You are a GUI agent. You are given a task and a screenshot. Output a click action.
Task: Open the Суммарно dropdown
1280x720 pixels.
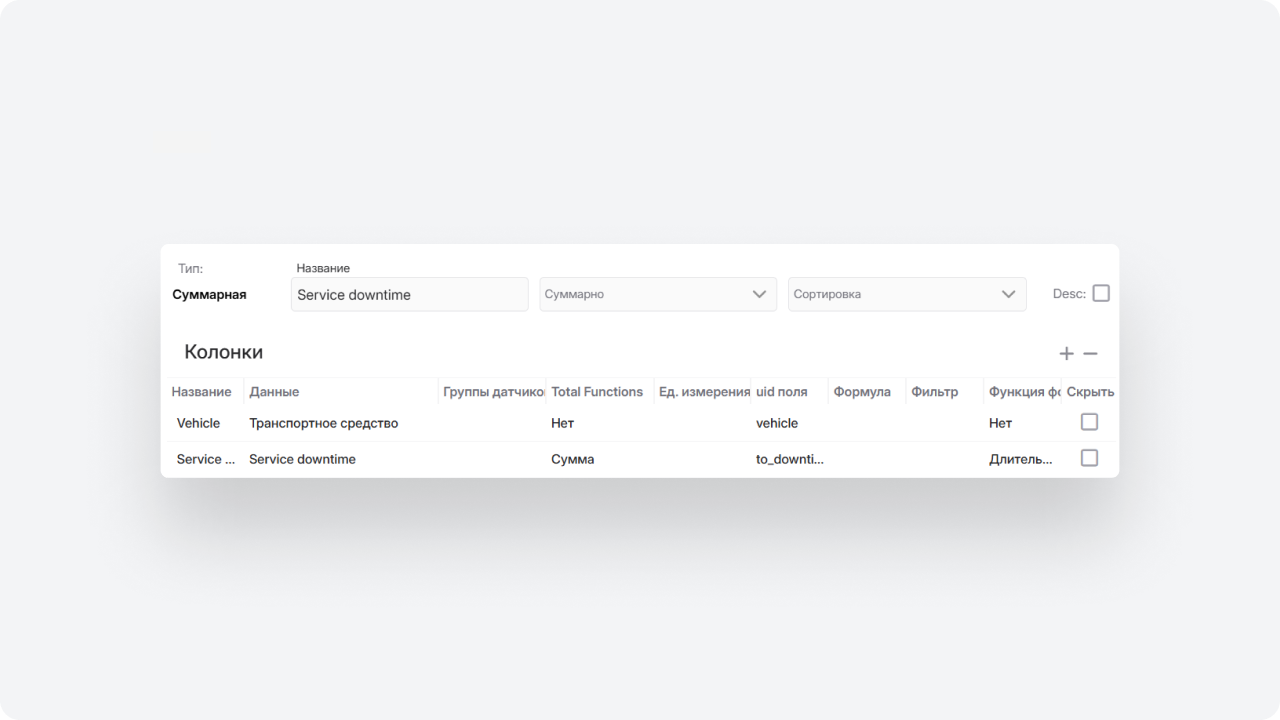[x=657, y=294]
